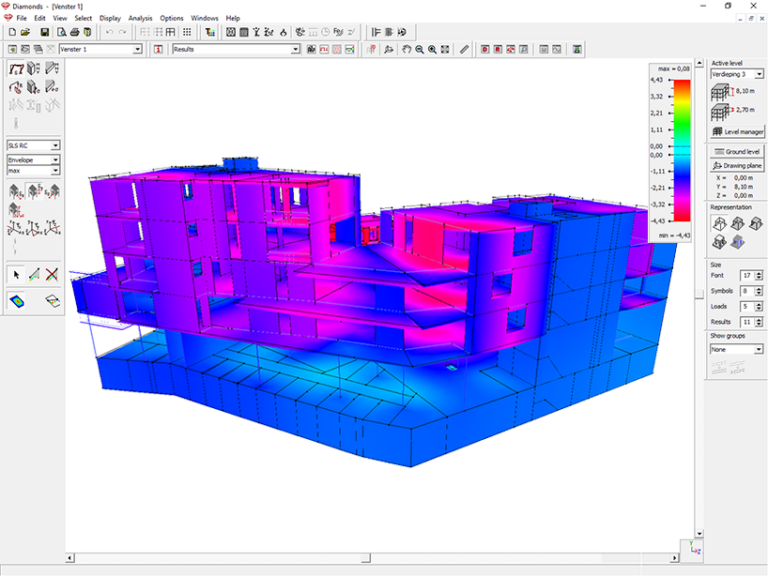
Task: Click the Level manager button
Action: [737, 131]
